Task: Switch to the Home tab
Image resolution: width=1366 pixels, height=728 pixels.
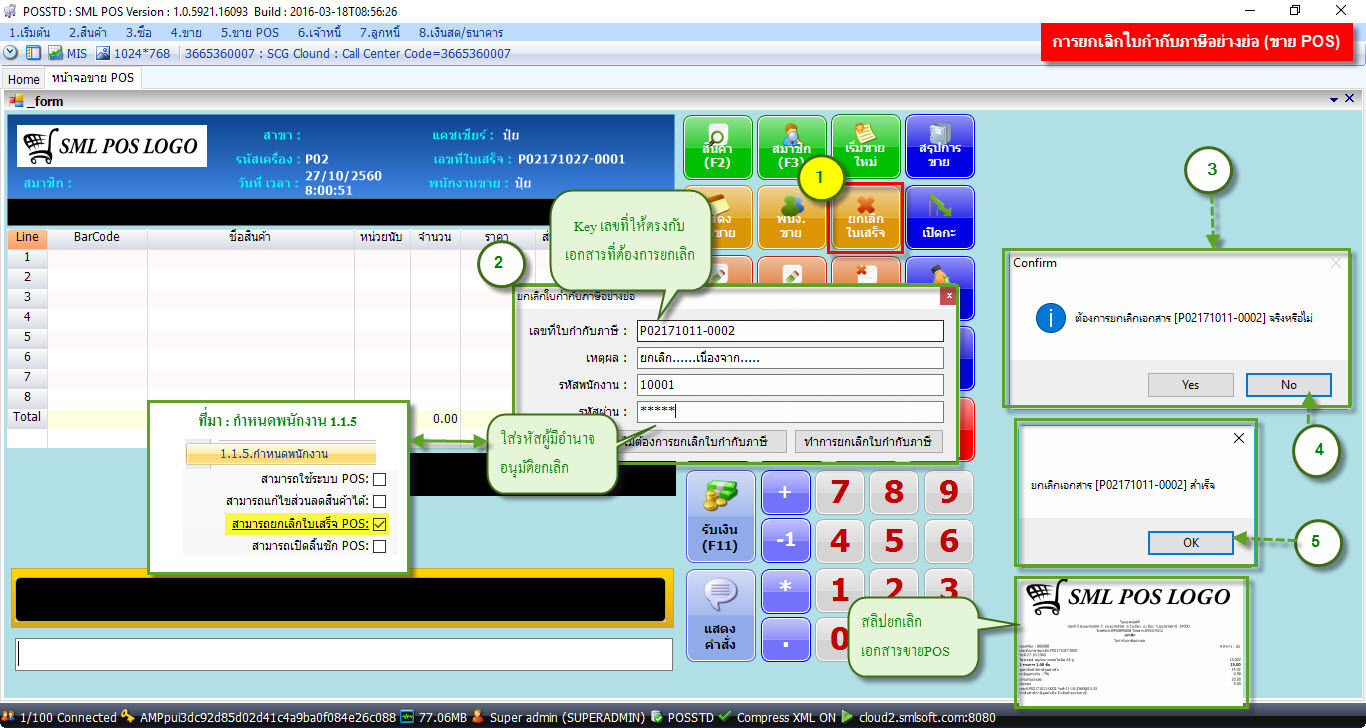Action: pyautogui.click(x=23, y=79)
